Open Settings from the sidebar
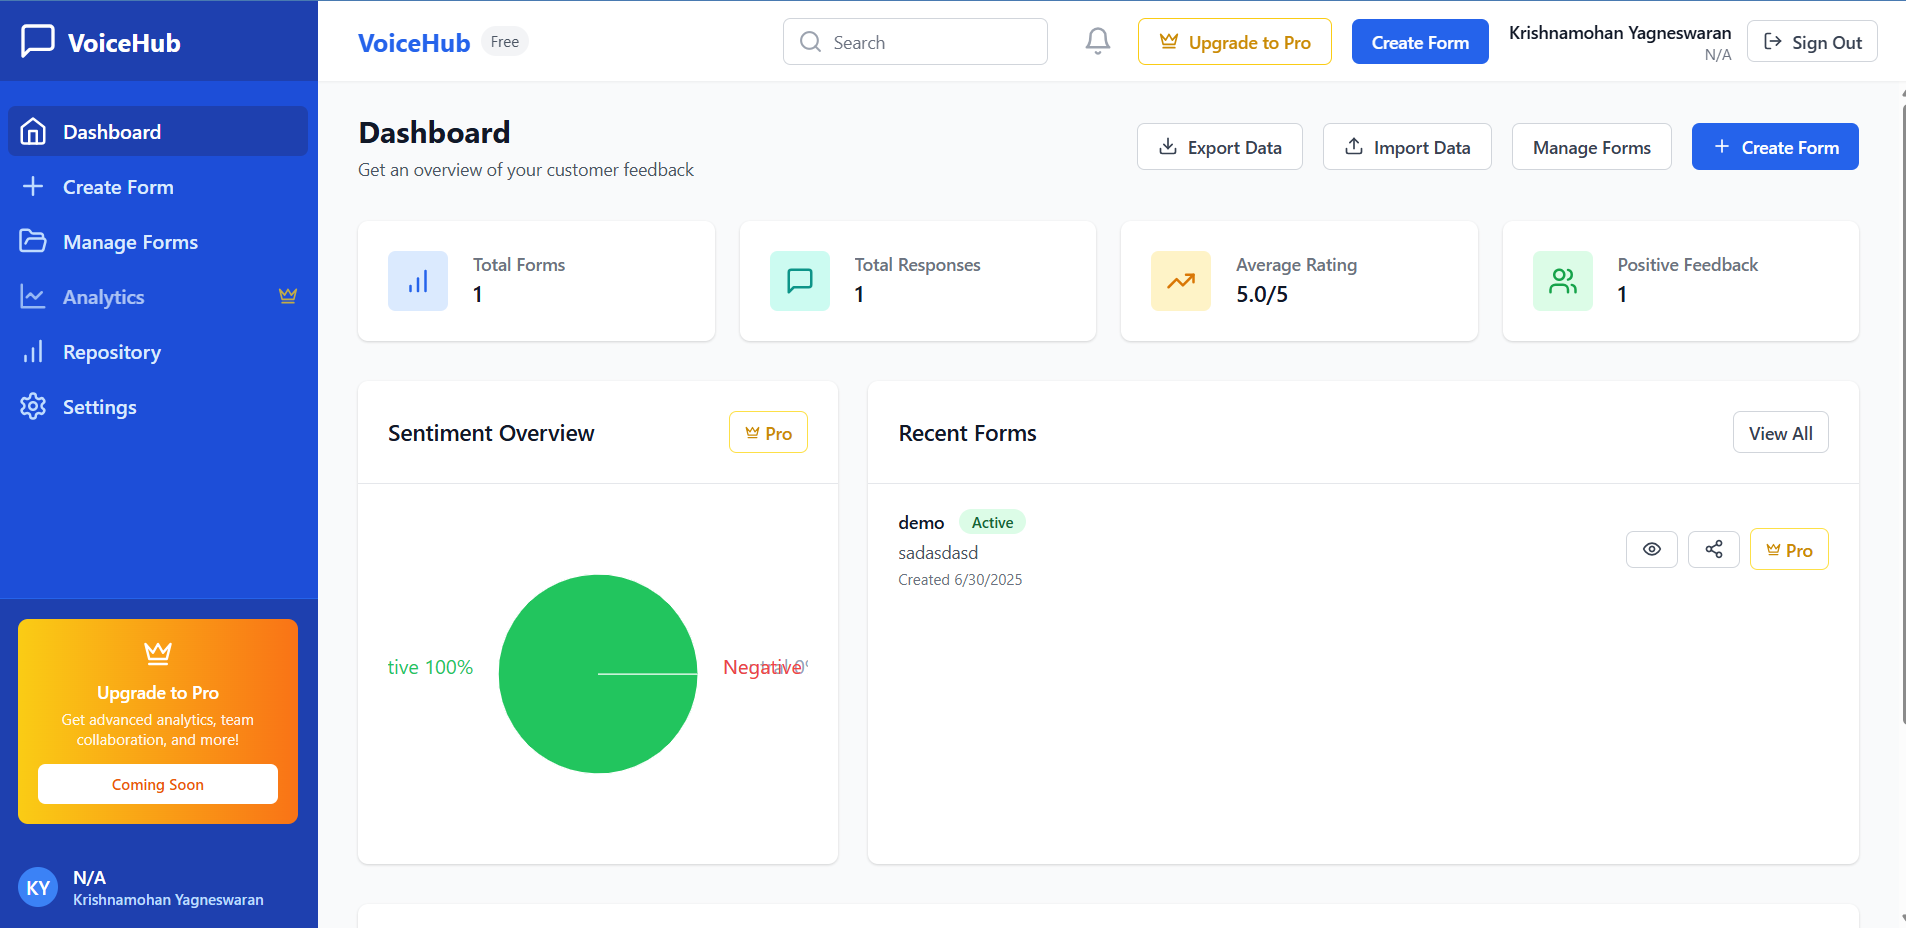Viewport: 1906px width, 928px height. click(158, 406)
